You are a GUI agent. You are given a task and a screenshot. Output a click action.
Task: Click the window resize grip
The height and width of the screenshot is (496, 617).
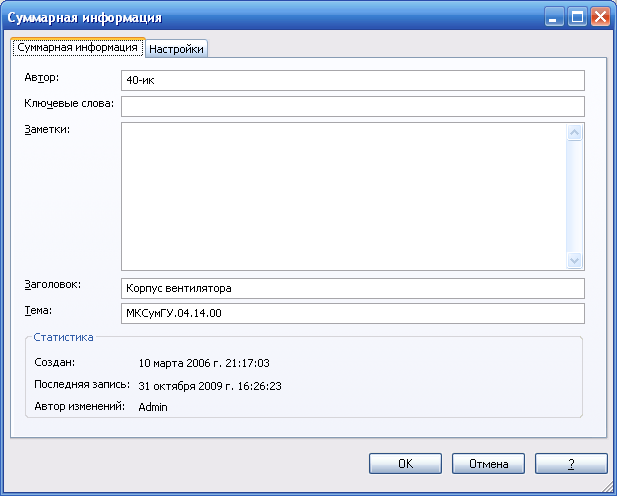(x=608, y=487)
